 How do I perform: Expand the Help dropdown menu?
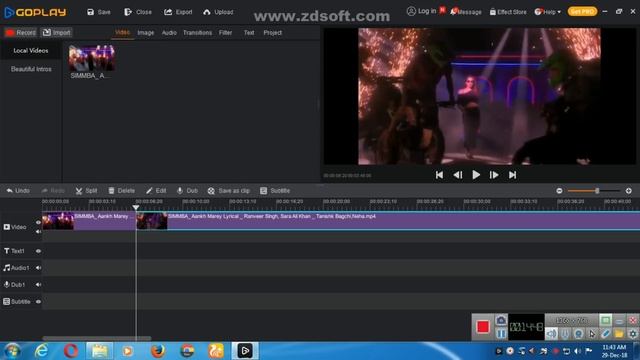pos(548,12)
